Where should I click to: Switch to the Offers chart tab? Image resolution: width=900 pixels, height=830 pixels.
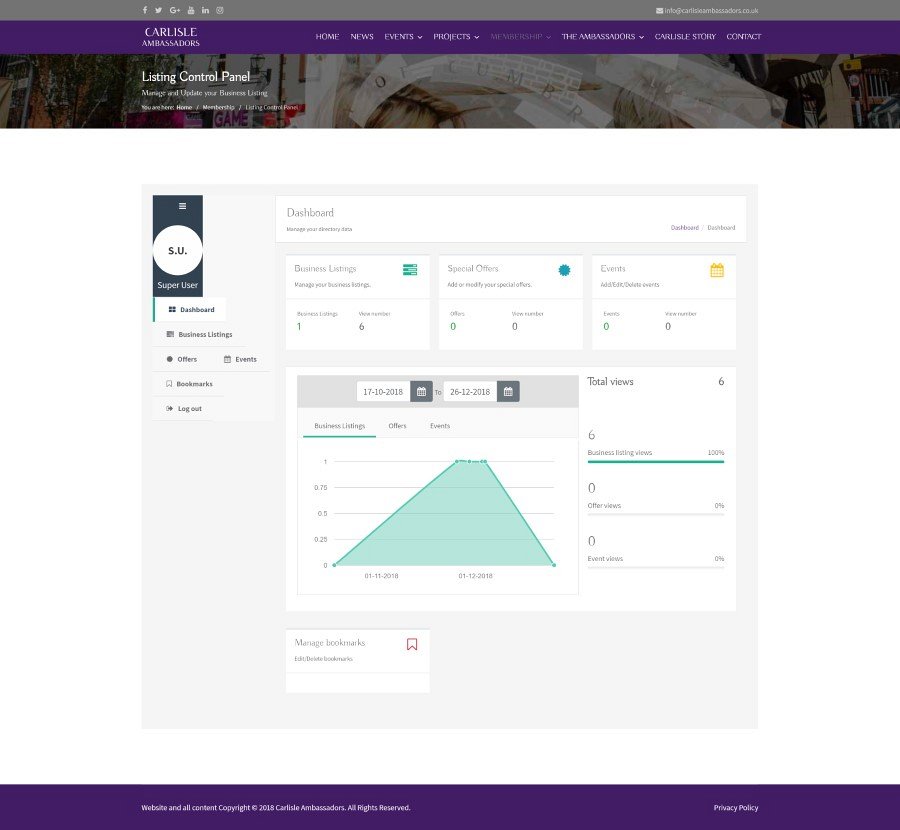coord(397,426)
